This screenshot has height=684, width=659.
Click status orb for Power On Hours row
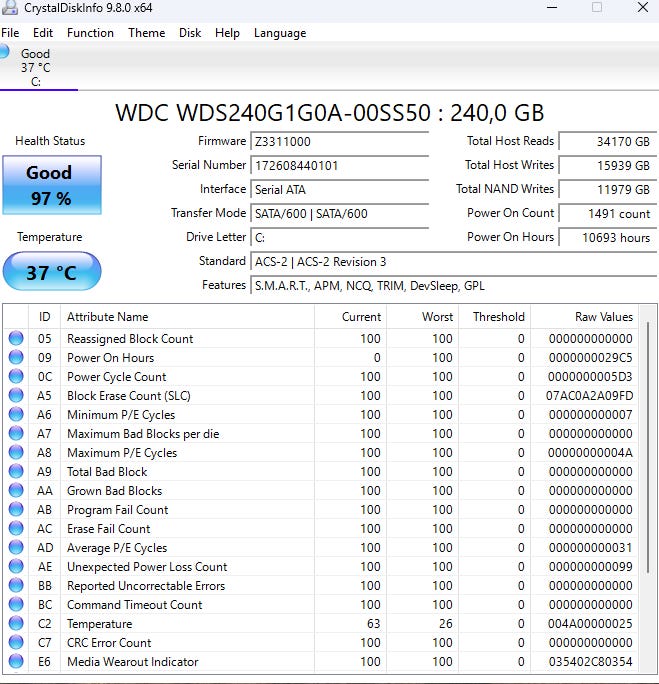point(16,357)
